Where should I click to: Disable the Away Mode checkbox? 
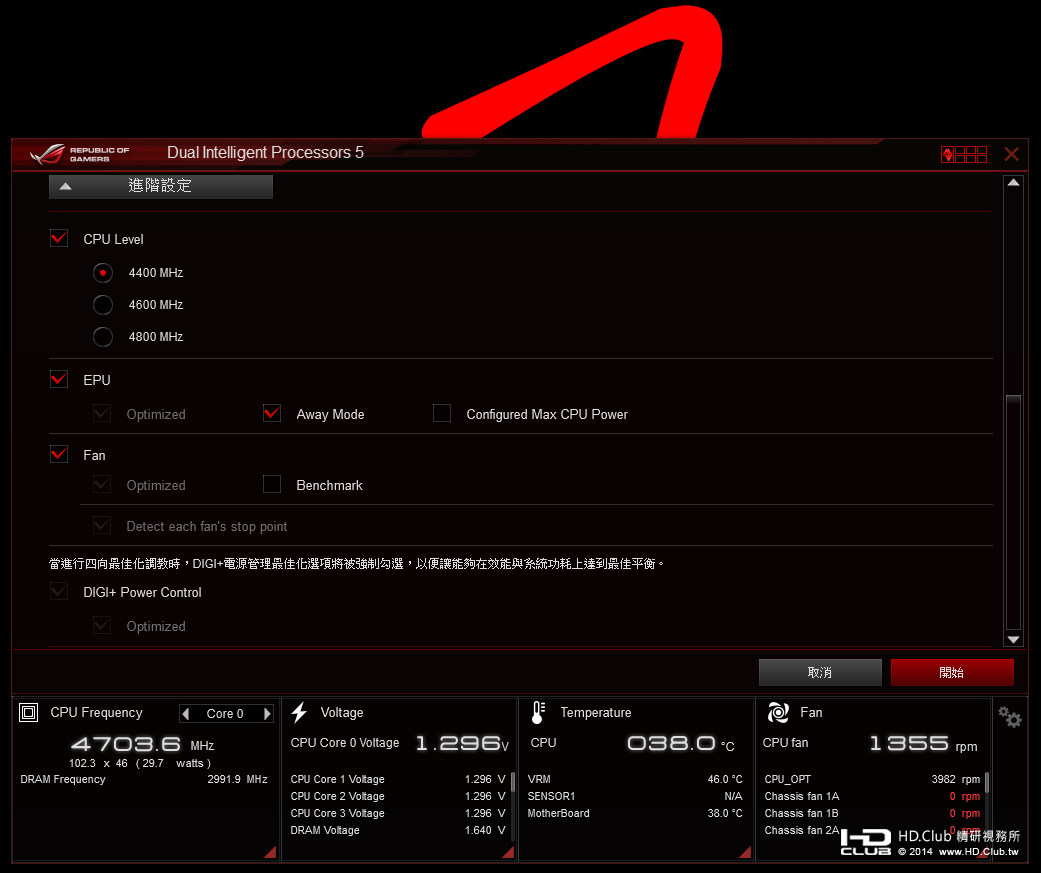(272, 414)
